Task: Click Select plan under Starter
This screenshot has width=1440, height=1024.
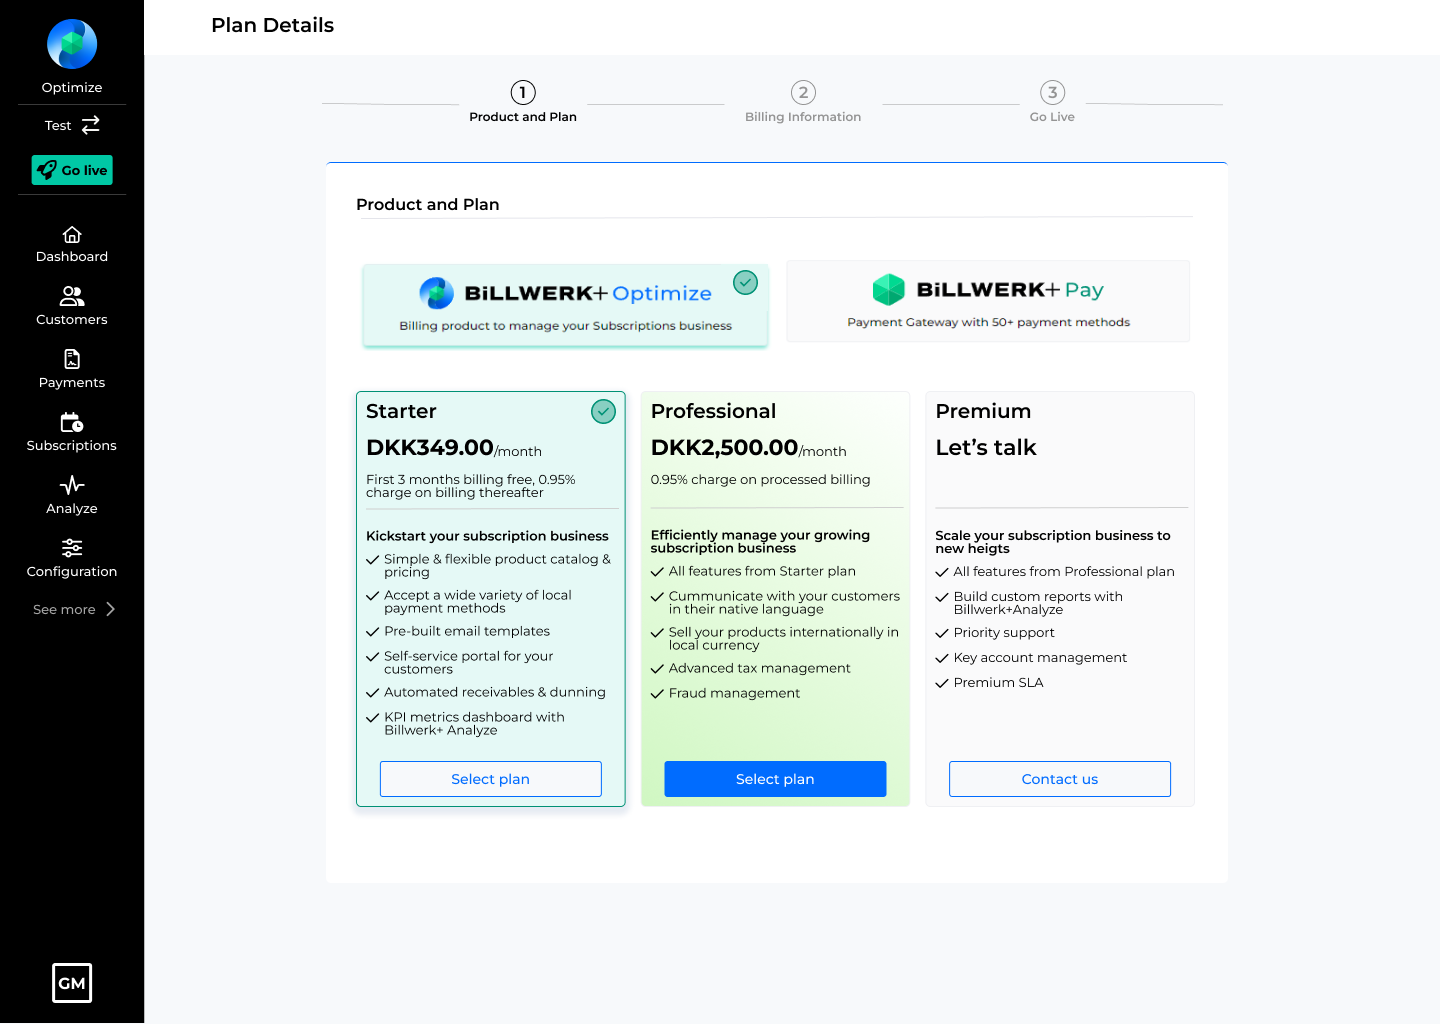Action: coord(491,779)
